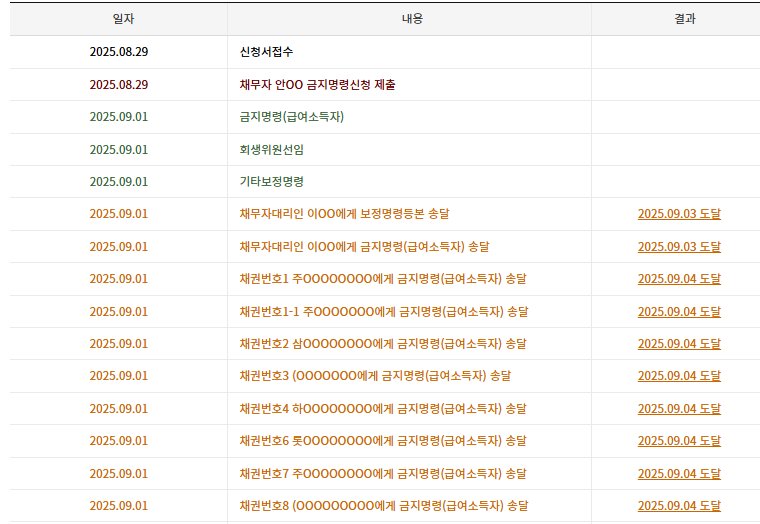
Task: Select the 채권번호2 삼OOOOOOOO 송달 entry
Action: (383, 344)
